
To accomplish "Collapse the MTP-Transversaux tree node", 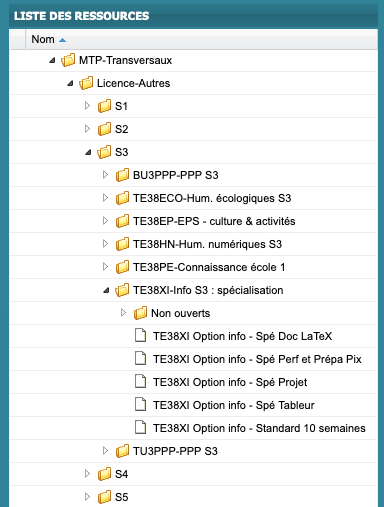I will pos(52,60).
